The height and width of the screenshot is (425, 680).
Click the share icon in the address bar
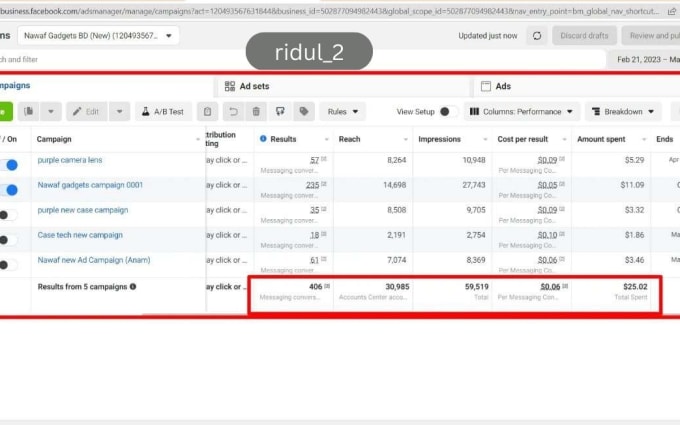click(672, 12)
